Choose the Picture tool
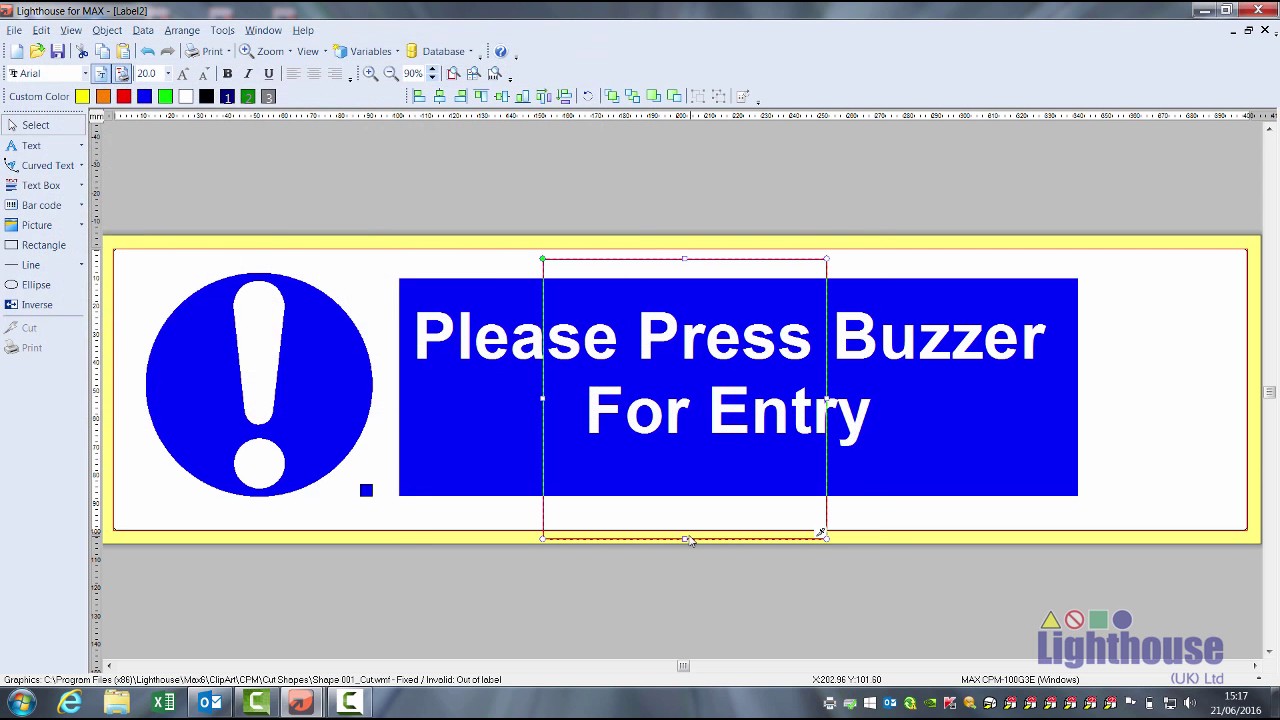 coord(29,225)
